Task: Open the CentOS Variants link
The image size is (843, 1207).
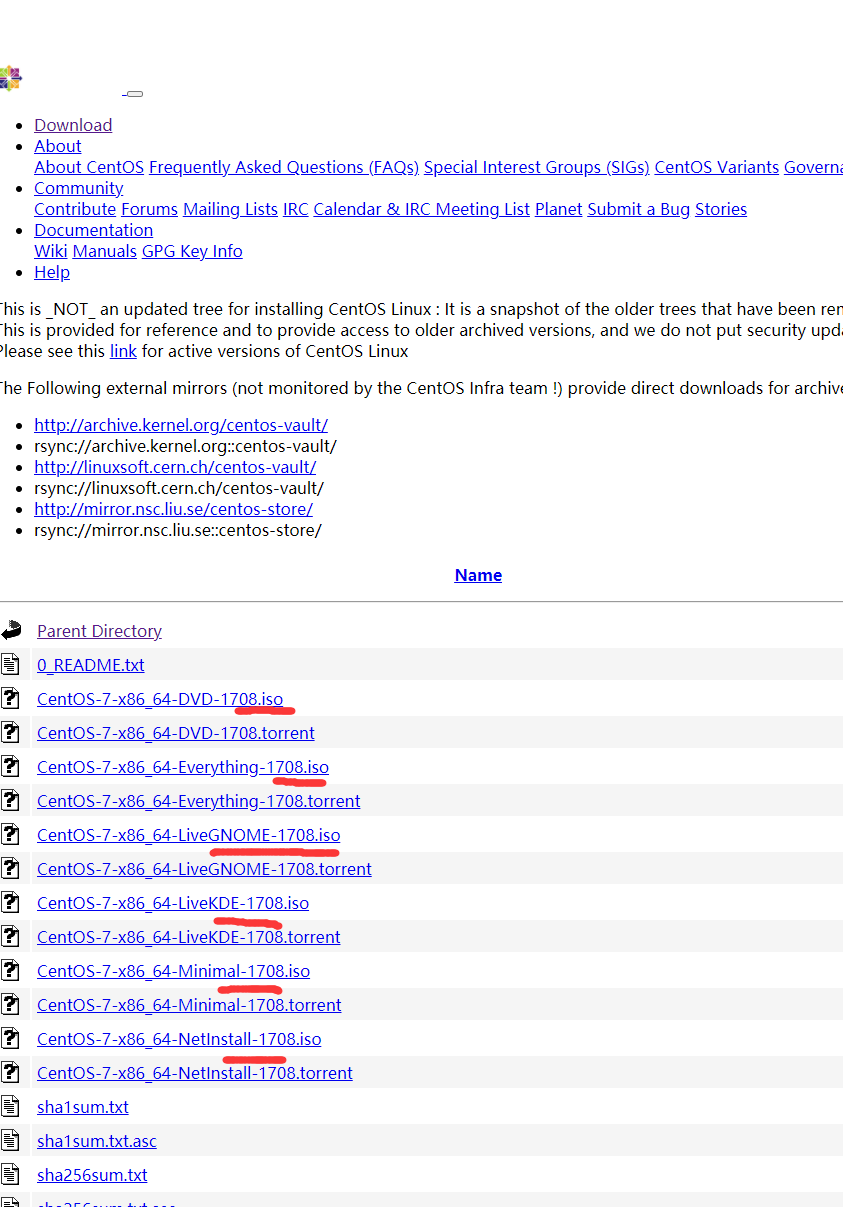Action: (717, 167)
